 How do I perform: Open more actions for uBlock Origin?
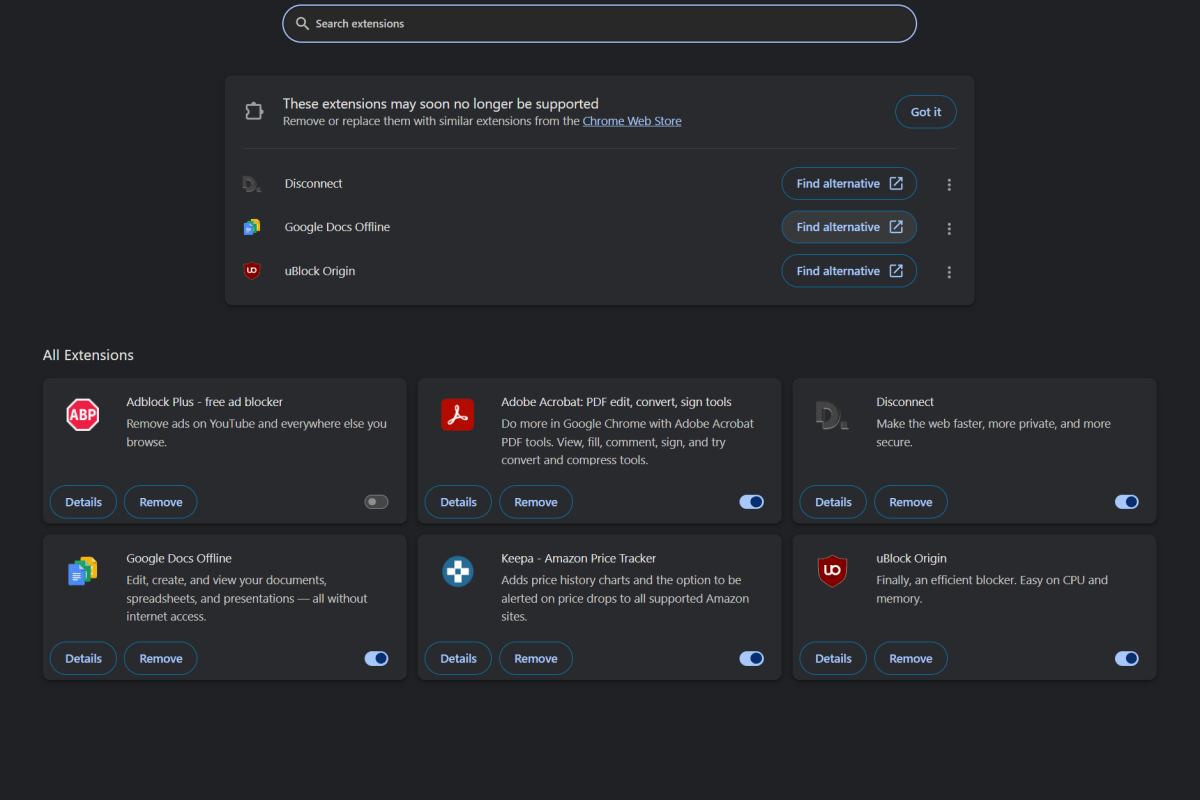(x=949, y=272)
